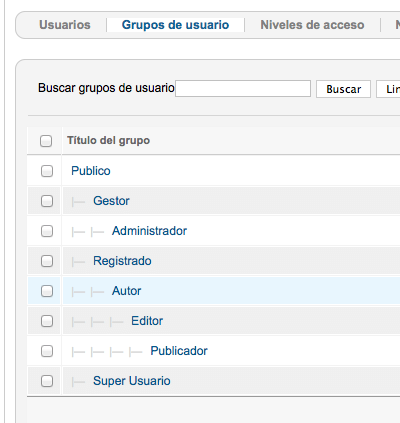Toggle the select-all checkbox in header
Viewport: 400px width, 423px height.
point(46,141)
